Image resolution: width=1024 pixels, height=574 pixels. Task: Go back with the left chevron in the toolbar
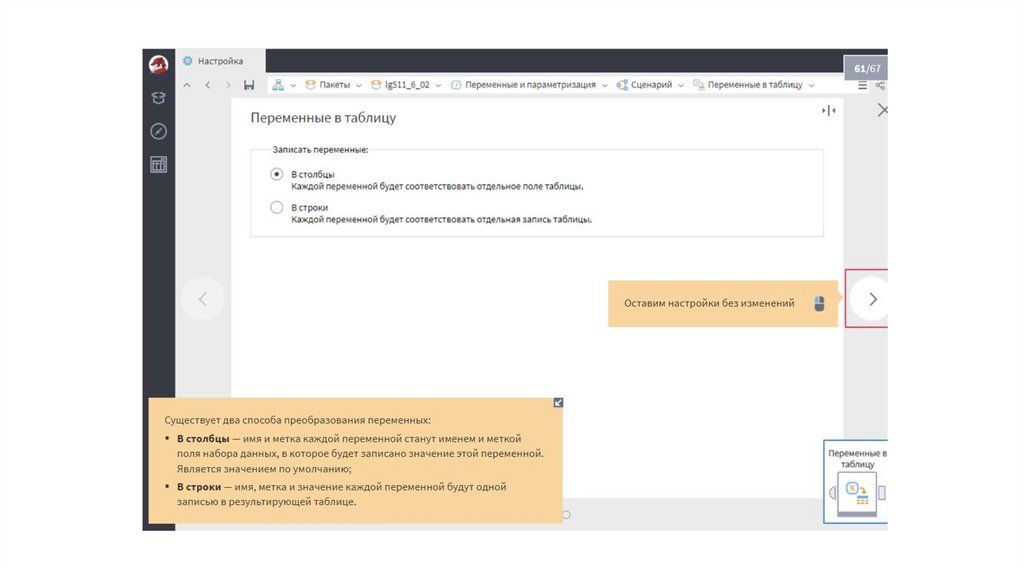coord(208,85)
